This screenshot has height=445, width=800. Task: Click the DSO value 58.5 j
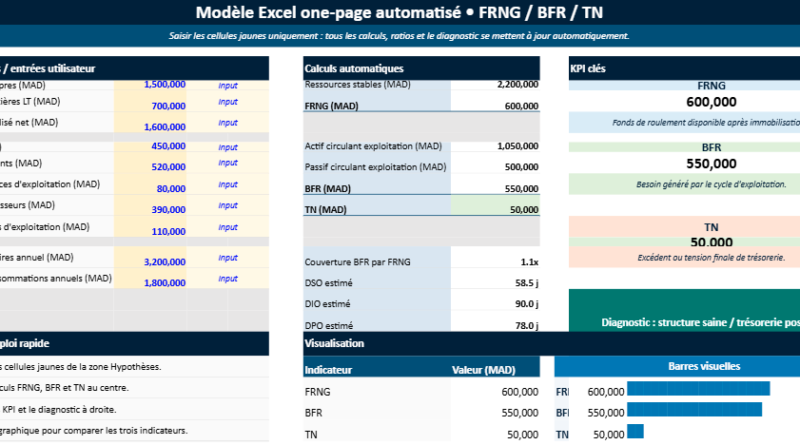495,279
